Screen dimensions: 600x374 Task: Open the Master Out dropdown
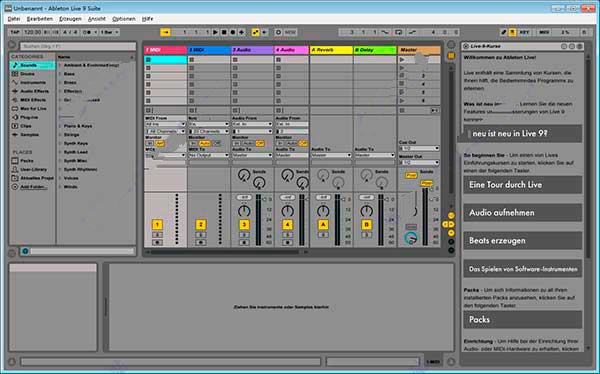click(419, 163)
